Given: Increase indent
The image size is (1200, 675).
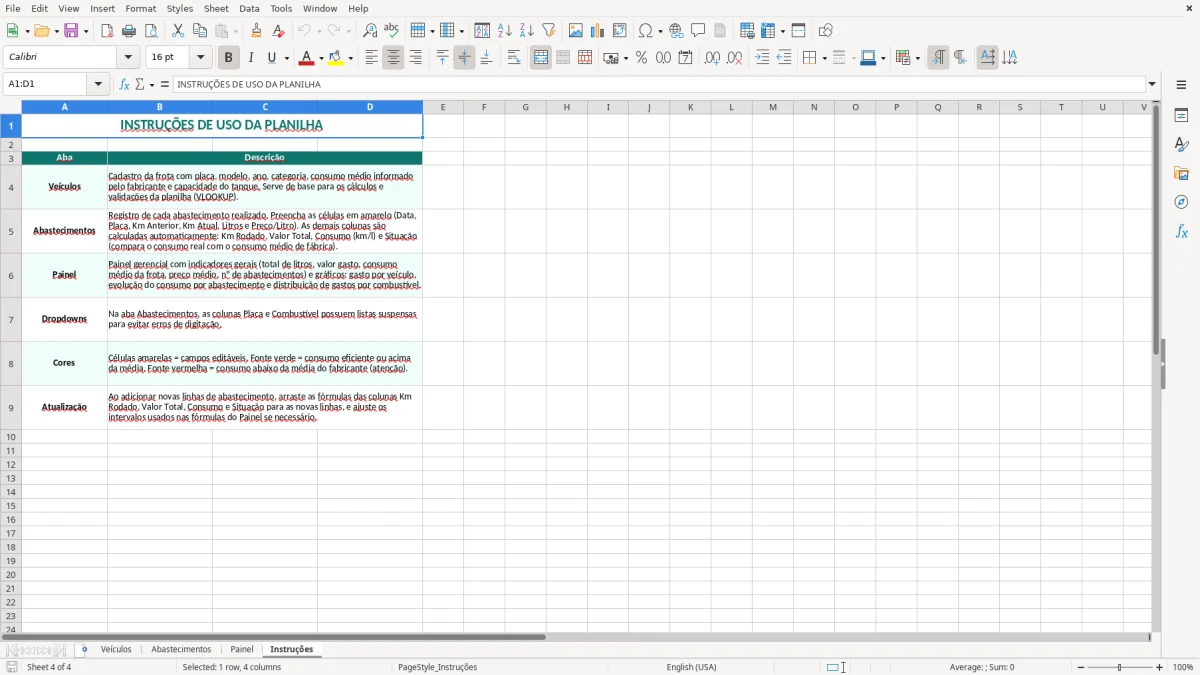Looking at the screenshot, I should pyautogui.click(x=762, y=58).
